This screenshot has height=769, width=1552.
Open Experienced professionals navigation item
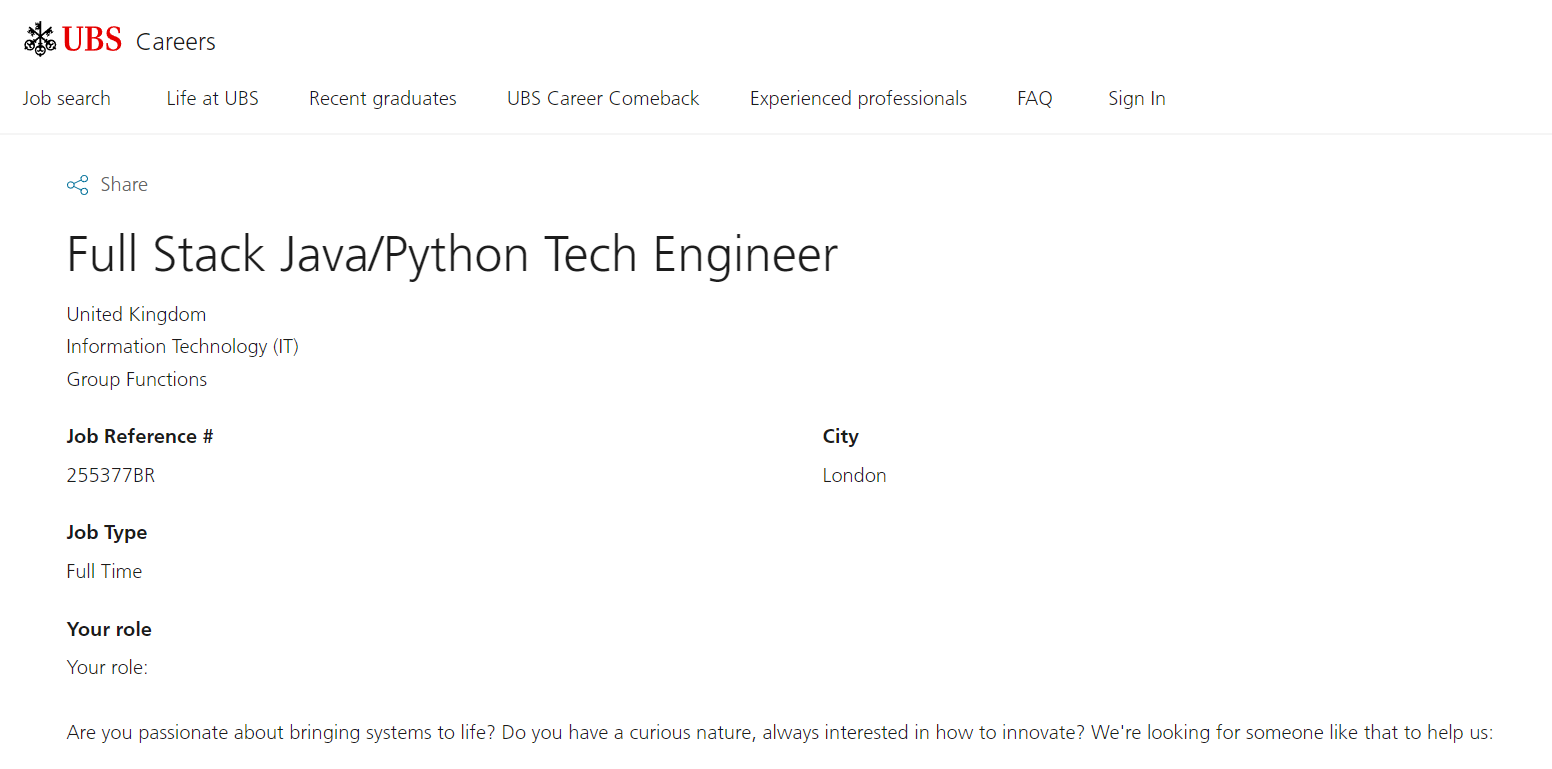(858, 99)
